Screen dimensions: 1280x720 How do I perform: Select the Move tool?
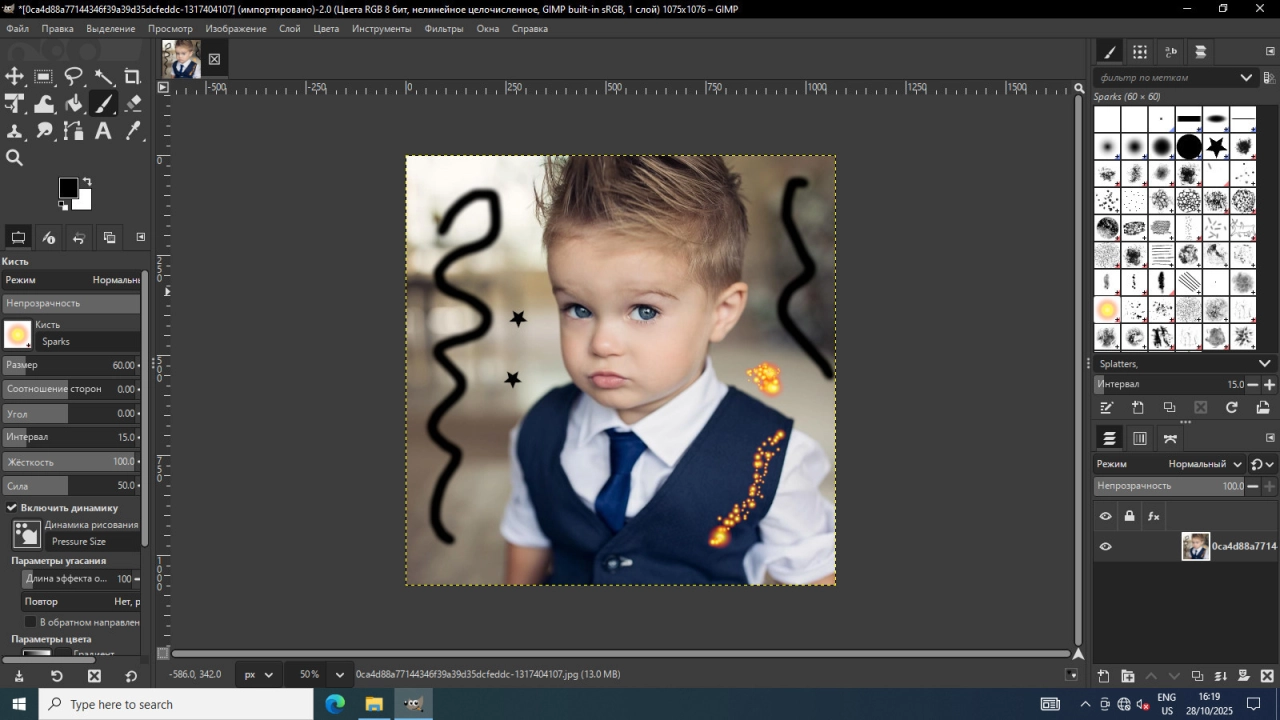pyautogui.click(x=15, y=76)
